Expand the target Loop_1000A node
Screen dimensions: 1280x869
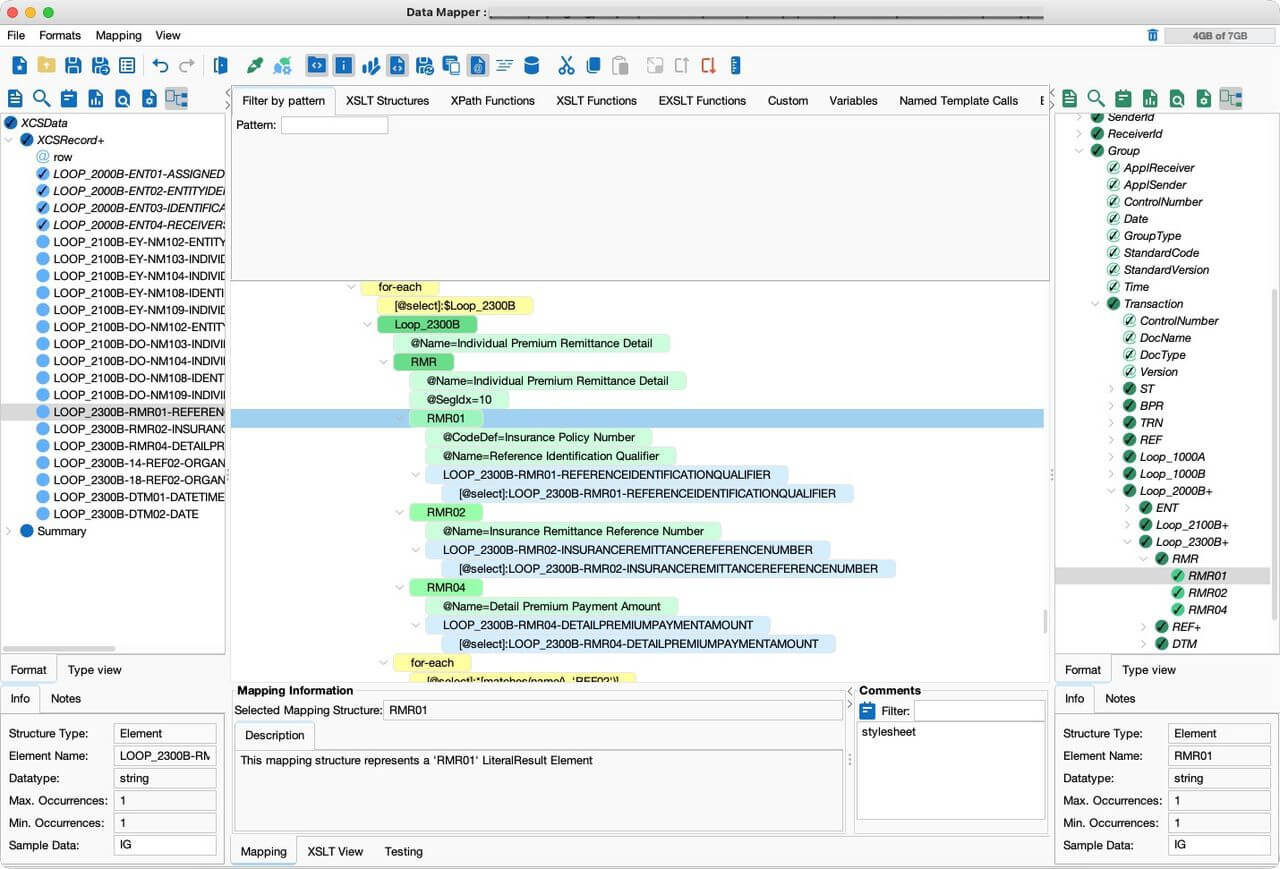pos(1111,457)
